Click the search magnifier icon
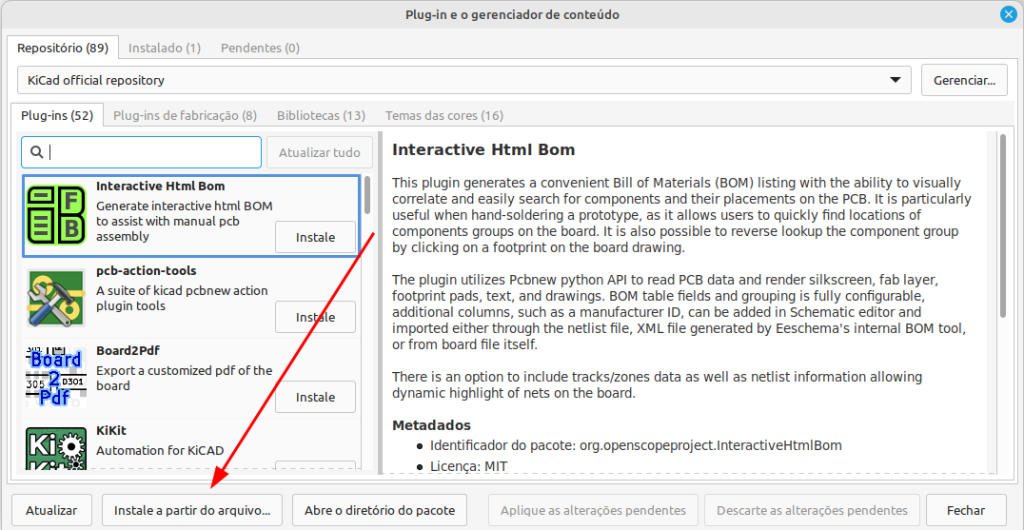1024x530 pixels. pyautogui.click(x=37, y=153)
